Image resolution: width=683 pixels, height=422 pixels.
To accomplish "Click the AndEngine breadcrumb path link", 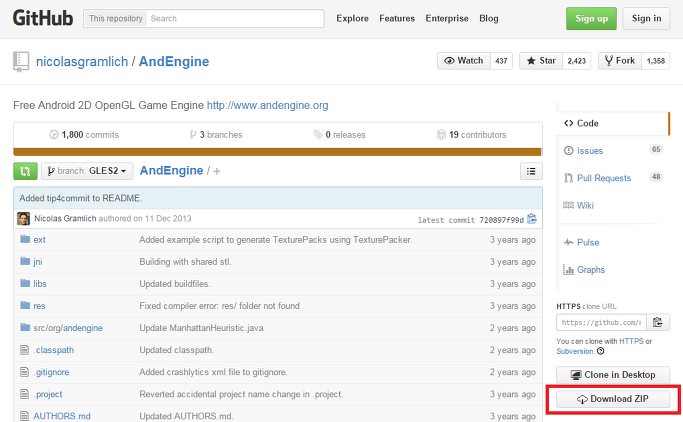I will point(171,171).
